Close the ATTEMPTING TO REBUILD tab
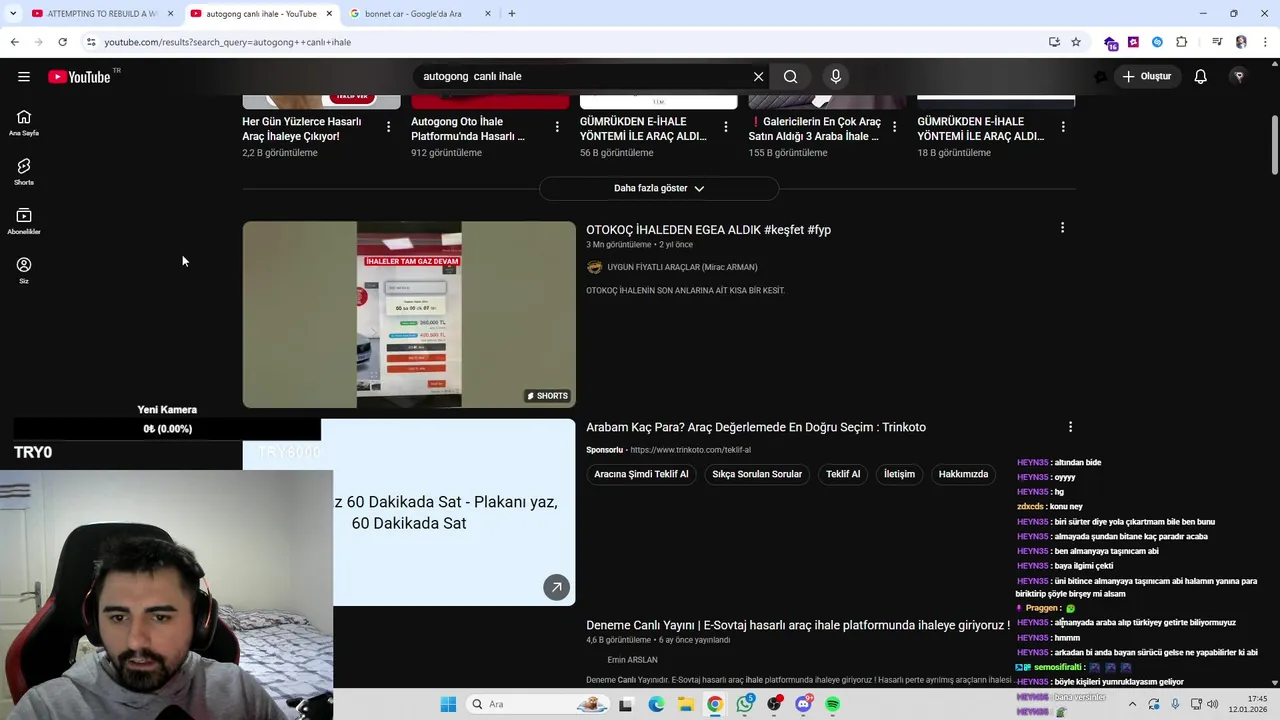Viewport: 1280px width, 720px height. [x=170, y=14]
